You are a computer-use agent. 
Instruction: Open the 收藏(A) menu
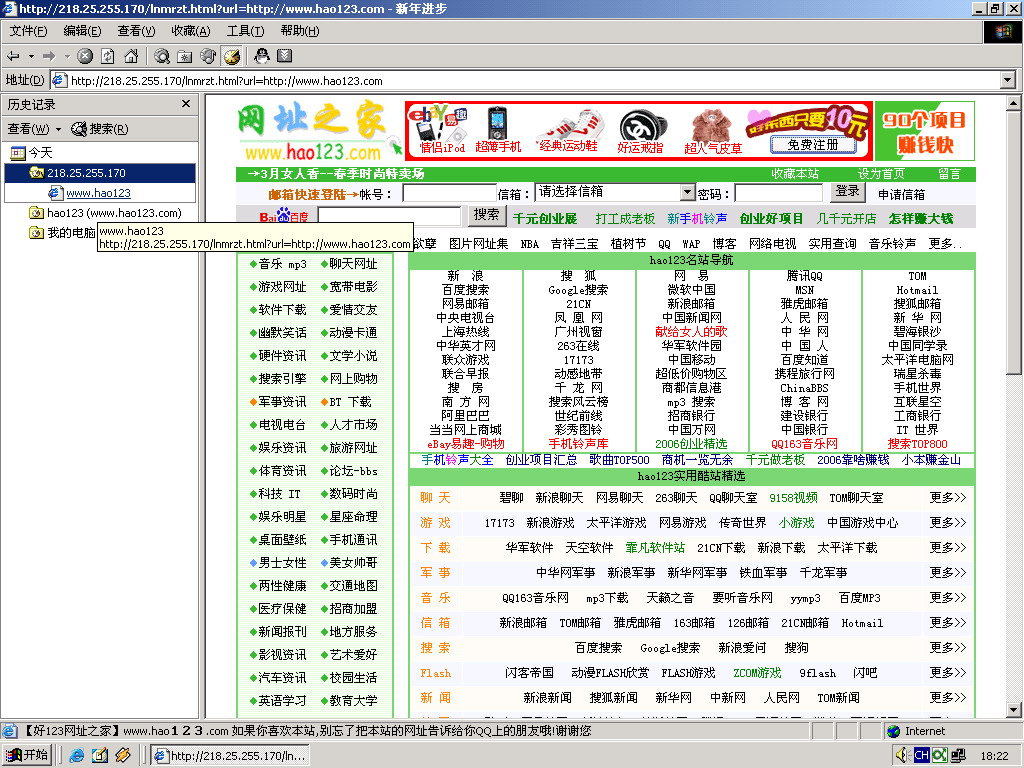tap(191, 31)
